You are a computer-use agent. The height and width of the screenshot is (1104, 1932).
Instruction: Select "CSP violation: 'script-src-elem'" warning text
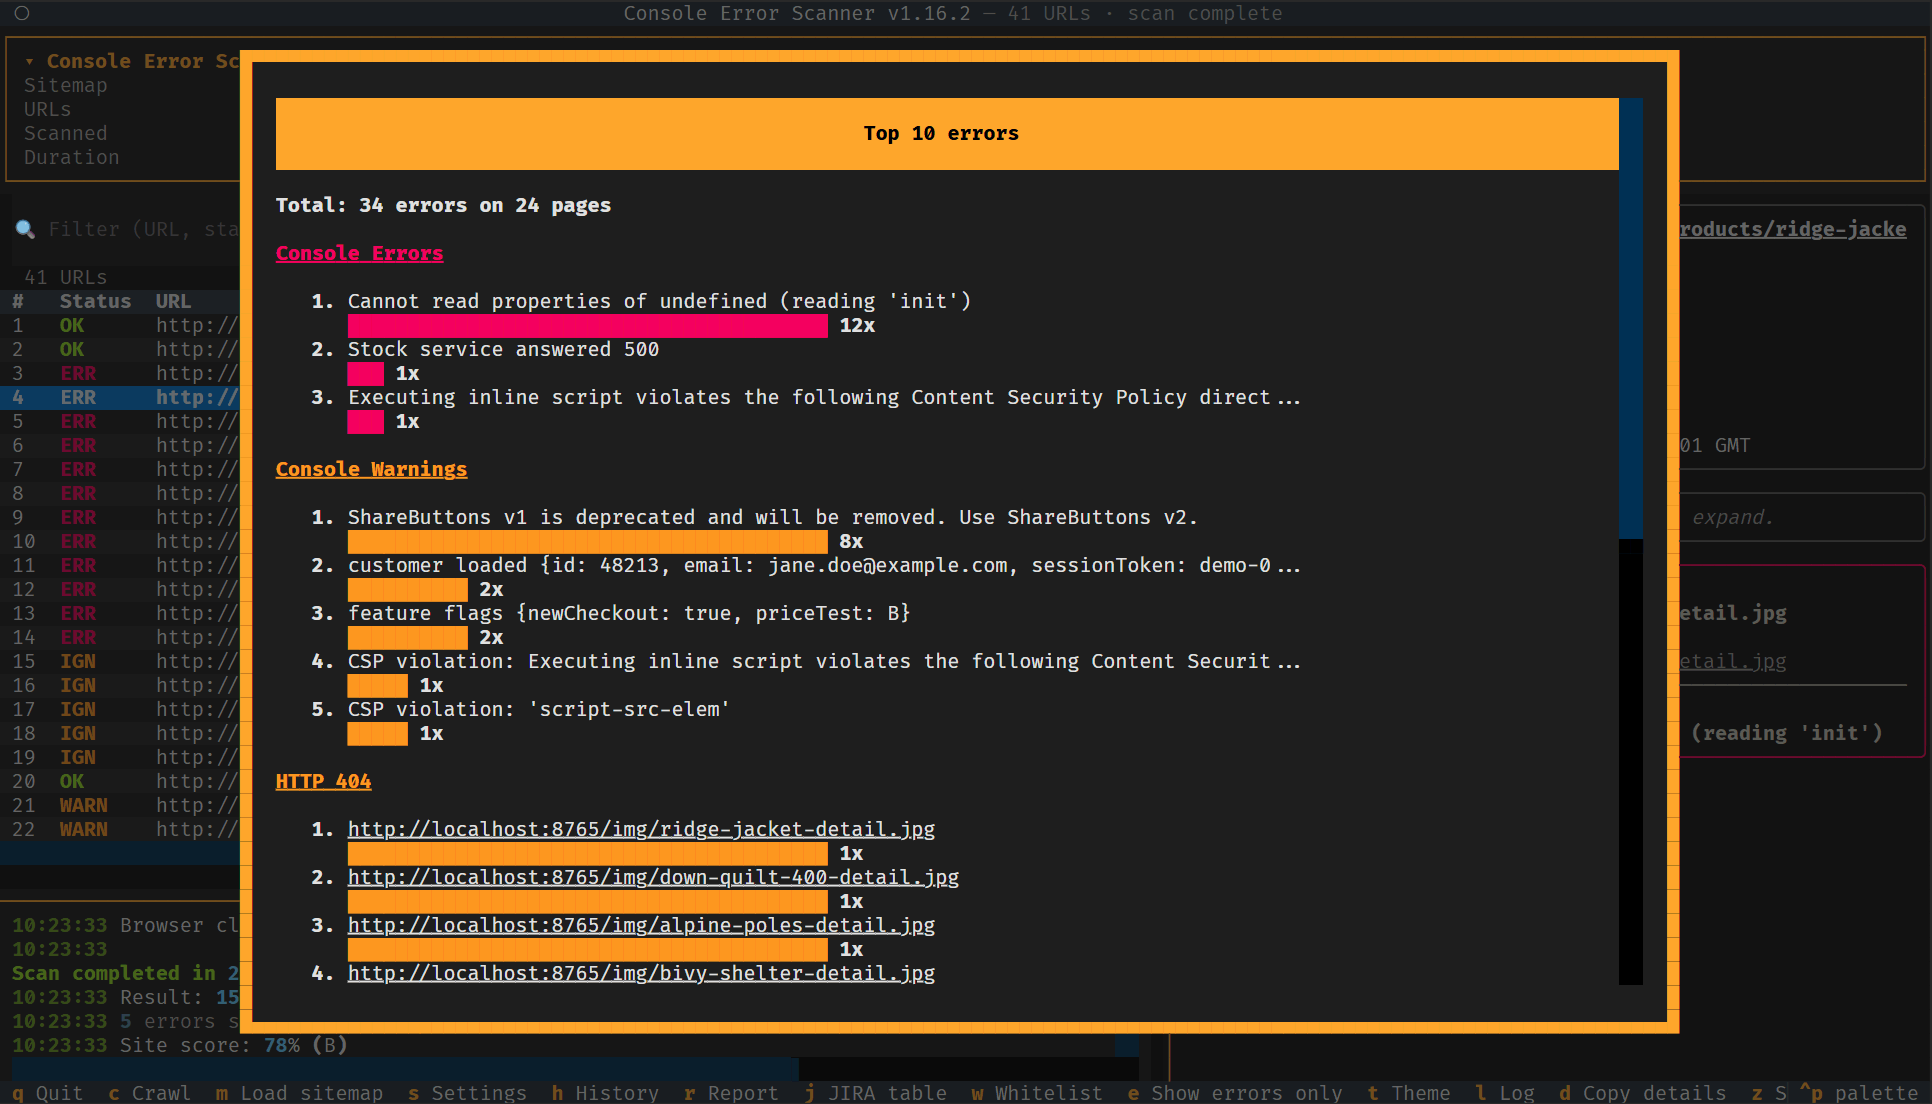[539, 709]
